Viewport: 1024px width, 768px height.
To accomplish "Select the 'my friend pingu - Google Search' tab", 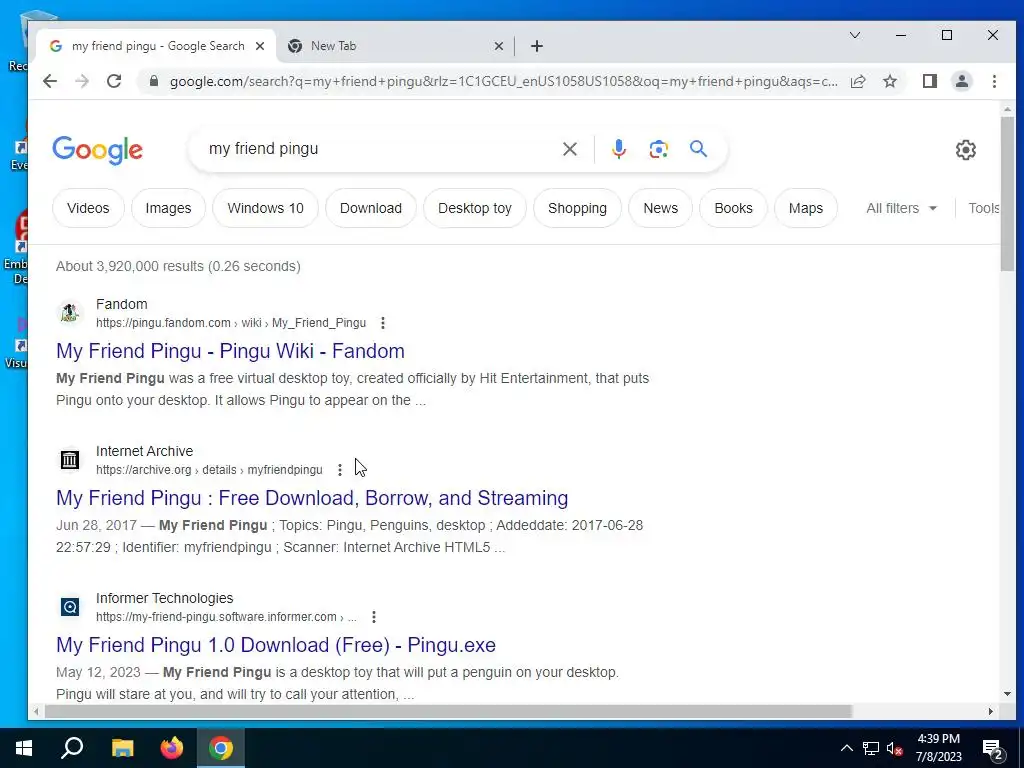I will pos(157,46).
